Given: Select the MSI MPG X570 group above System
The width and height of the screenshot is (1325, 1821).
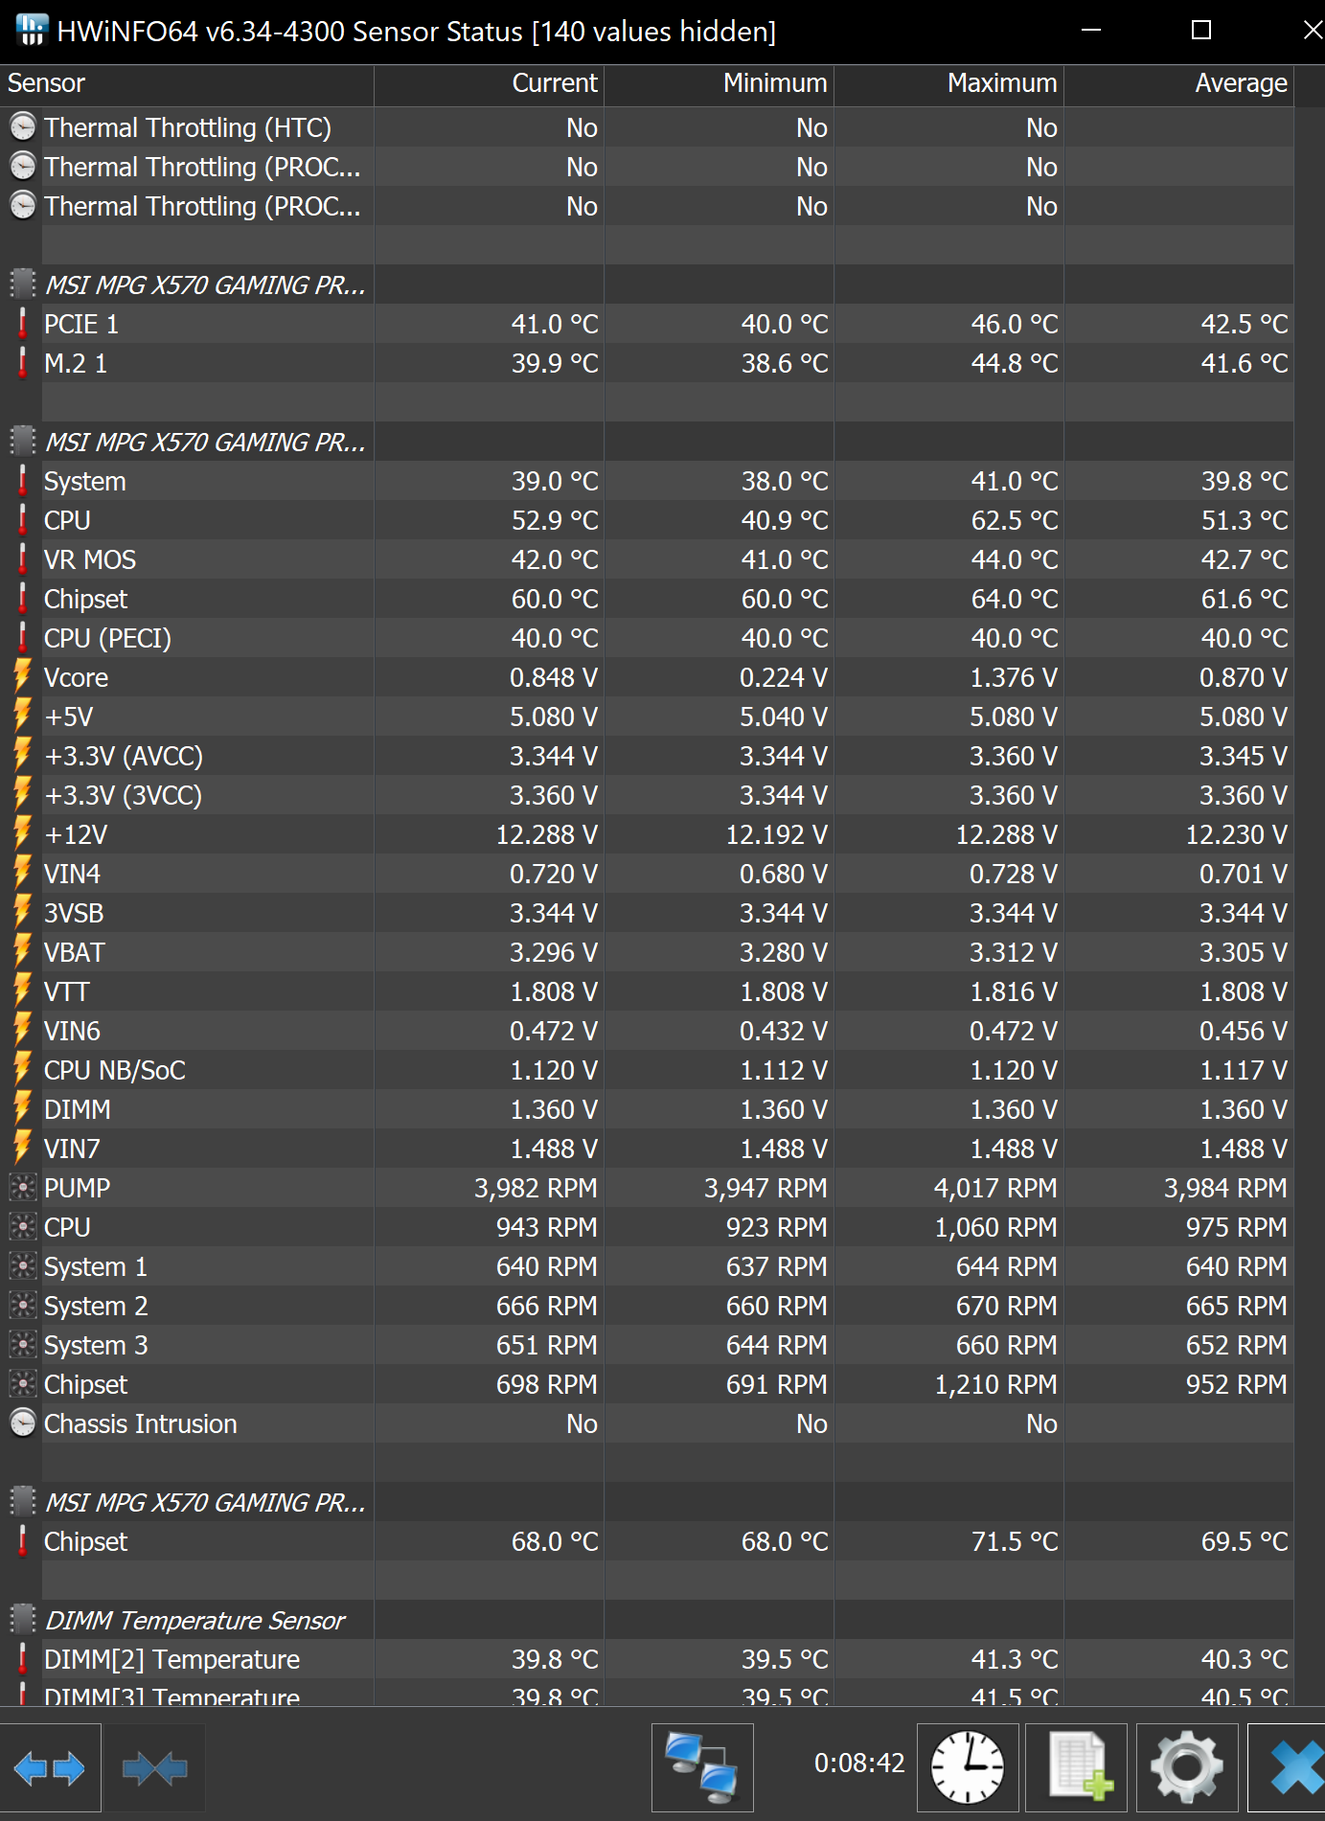Looking at the screenshot, I should click(205, 442).
